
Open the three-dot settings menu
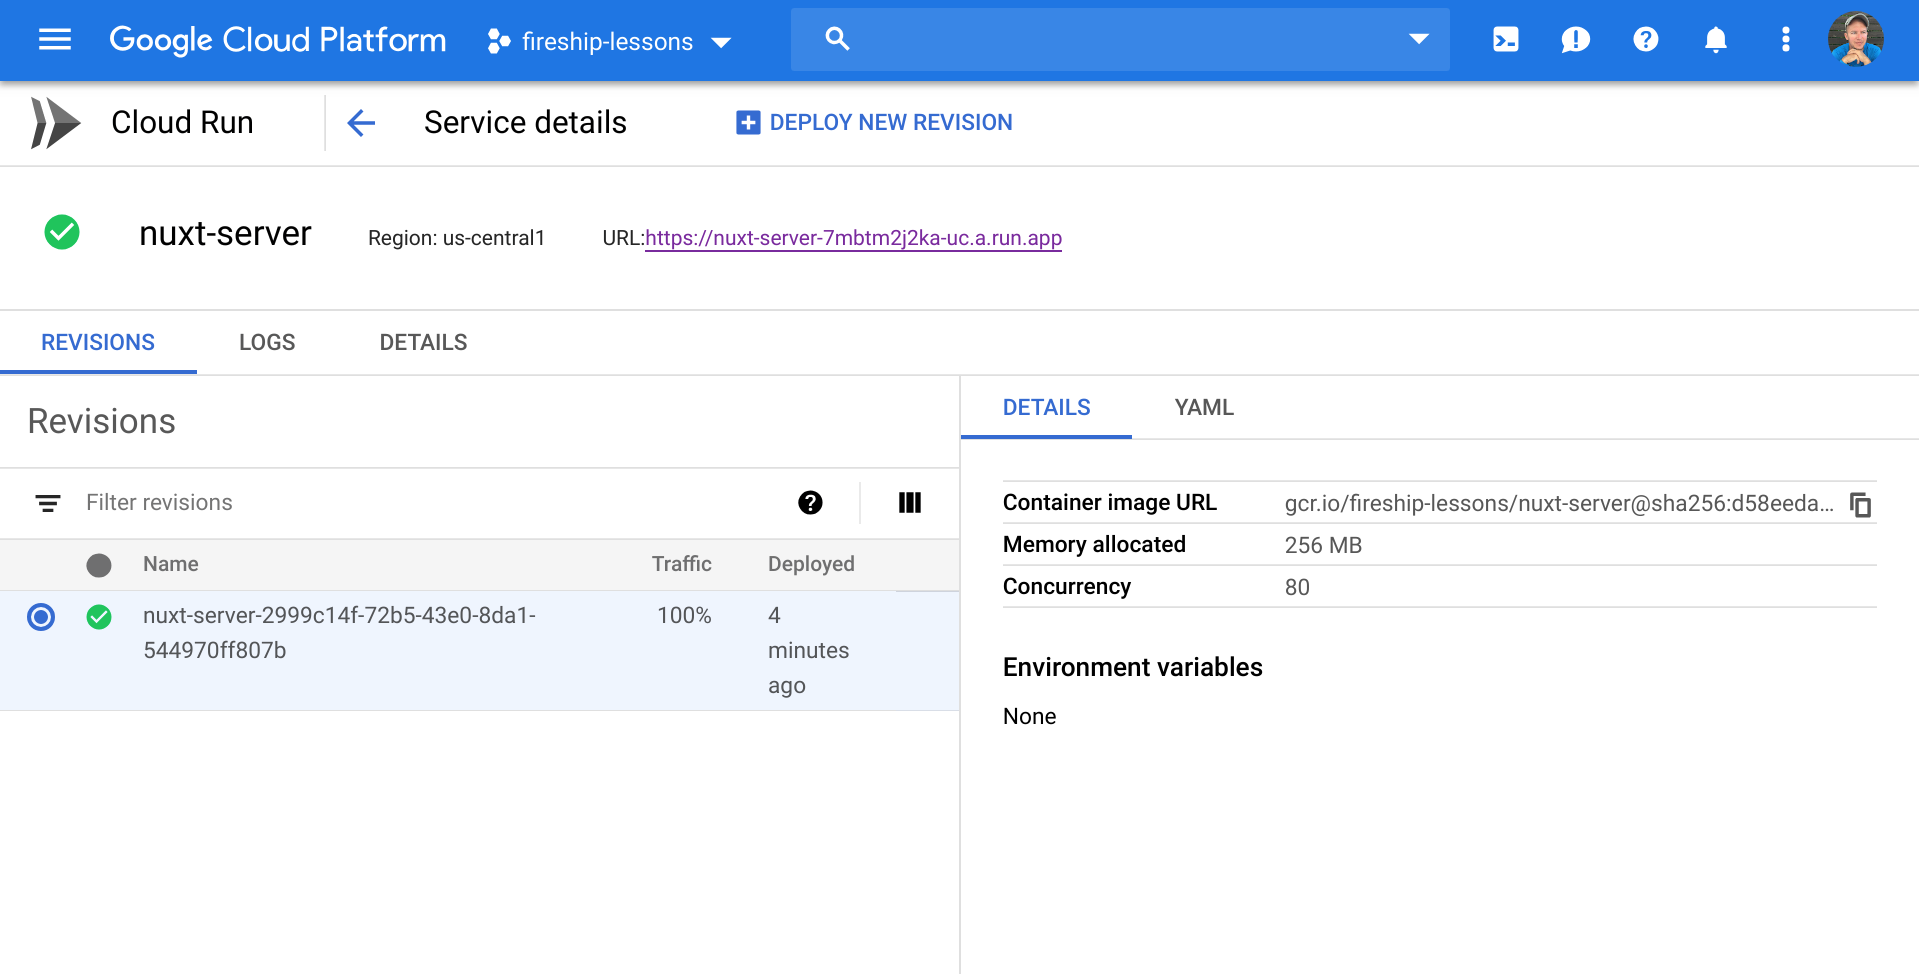tap(1785, 40)
